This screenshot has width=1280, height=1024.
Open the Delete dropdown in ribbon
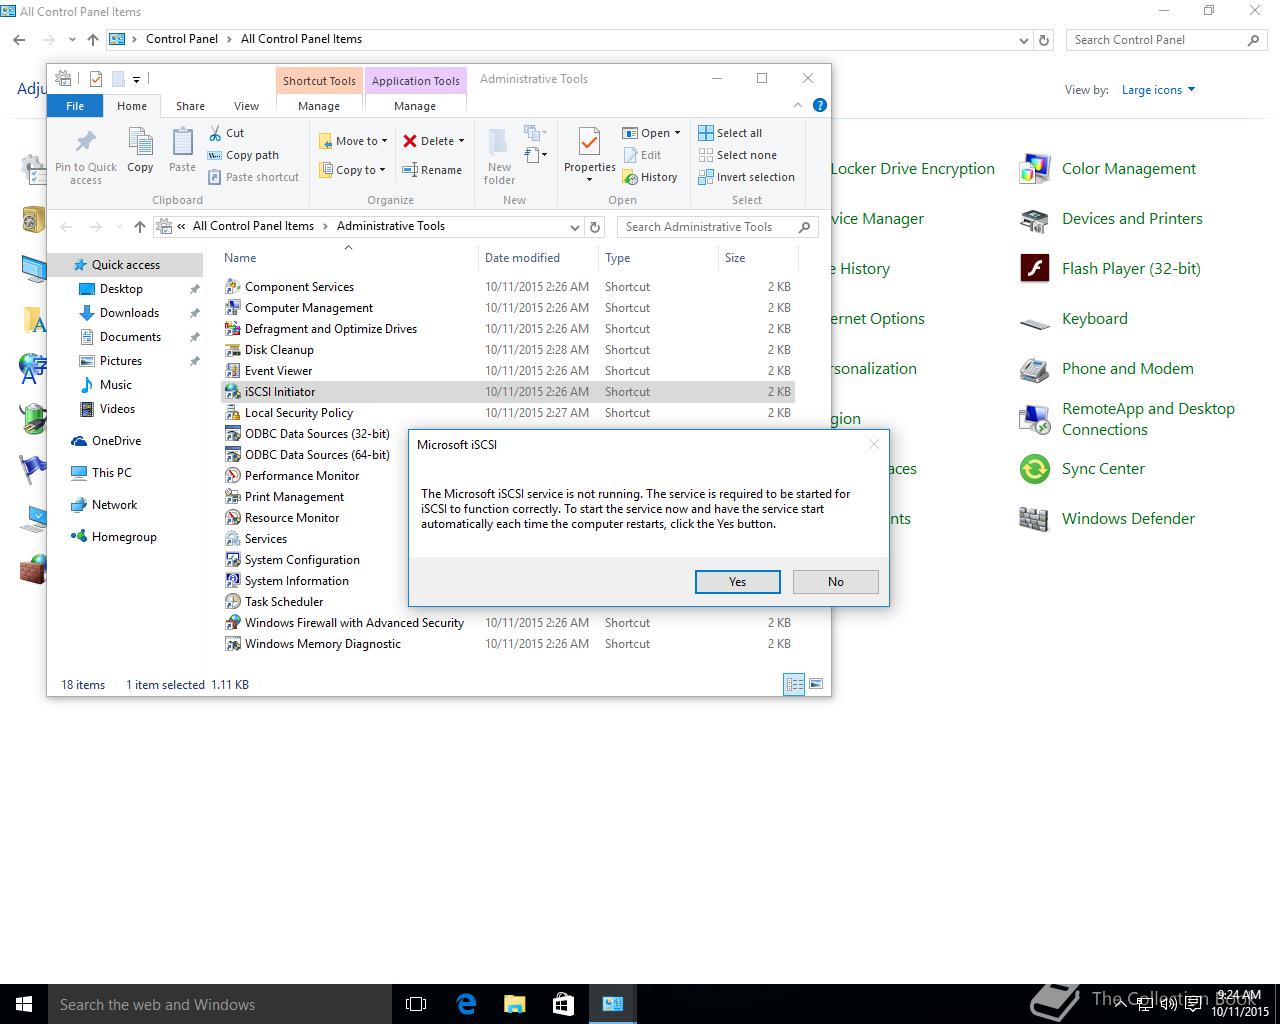tap(434, 141)
